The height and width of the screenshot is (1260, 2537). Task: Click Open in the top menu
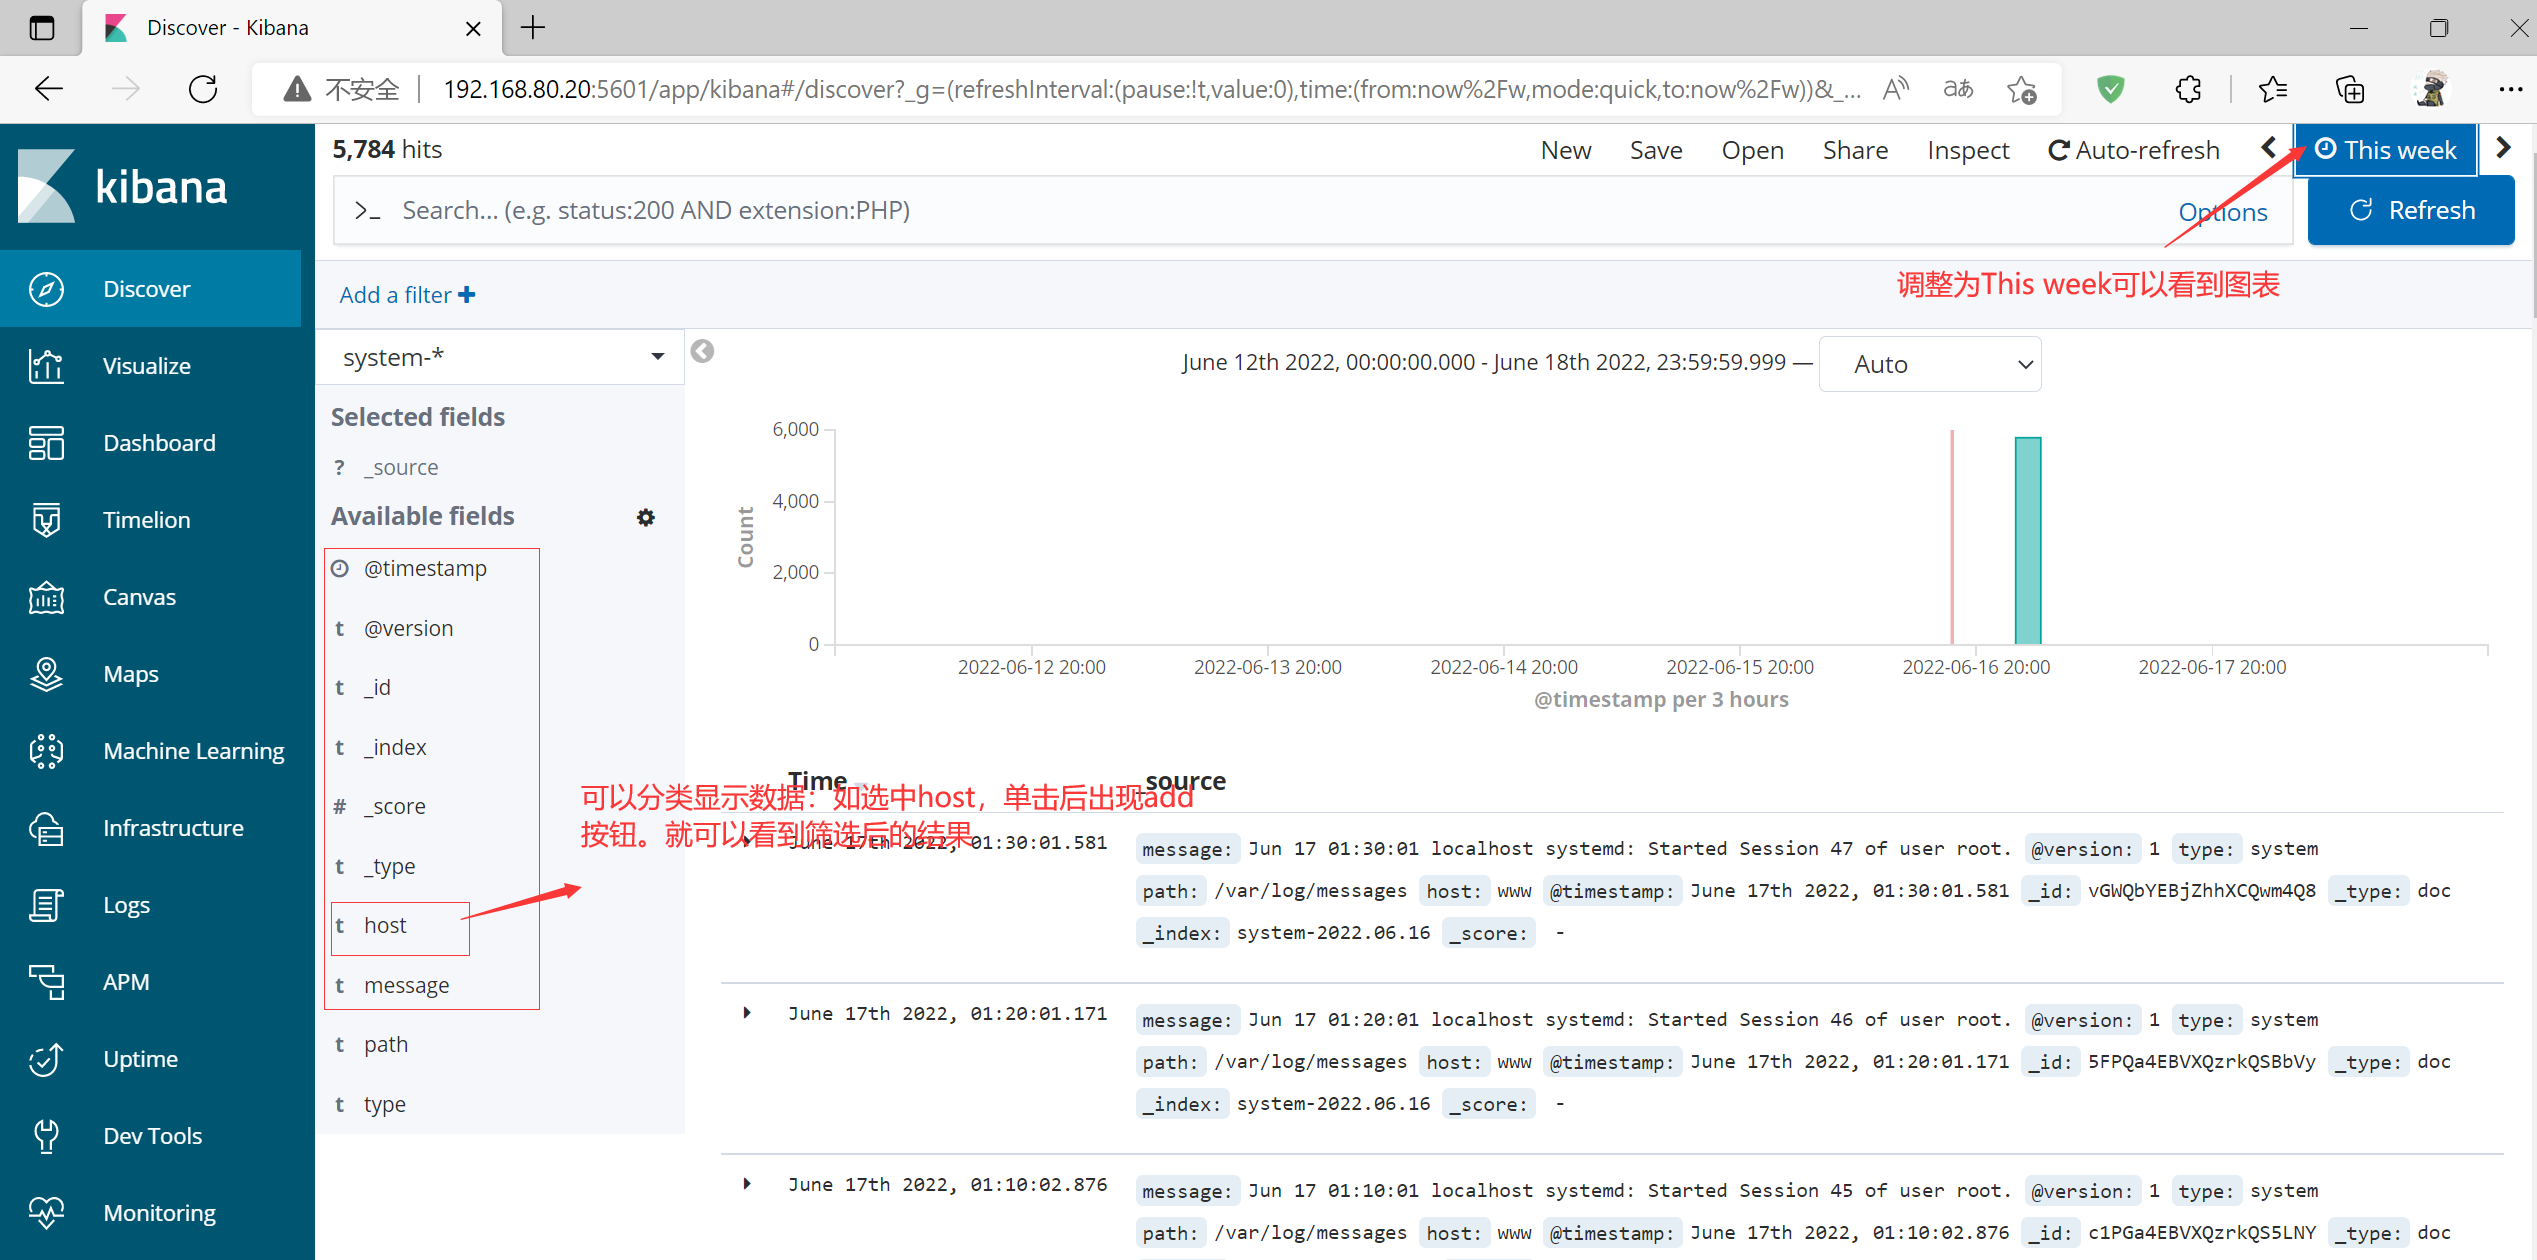(1752, 150)
